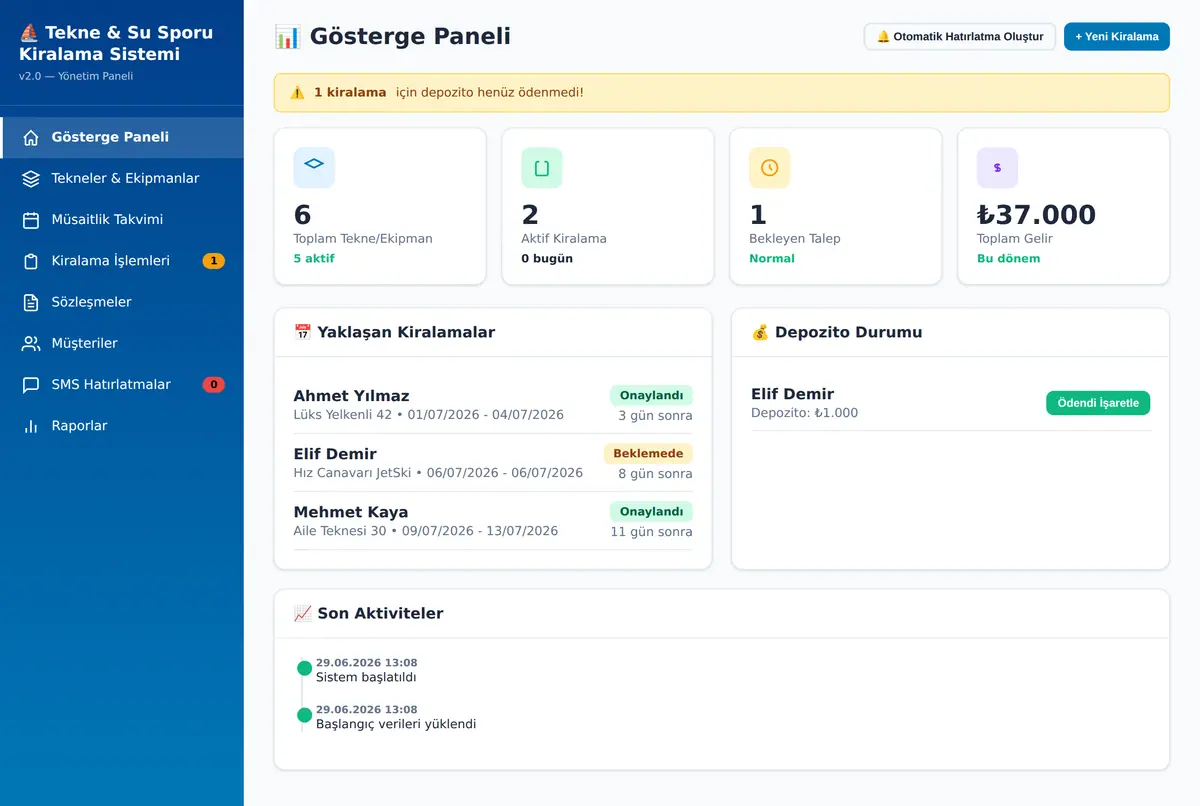
Task: Click the blue icon on Toplam Tekne/Ekipman card
Action: pos(314,168)
